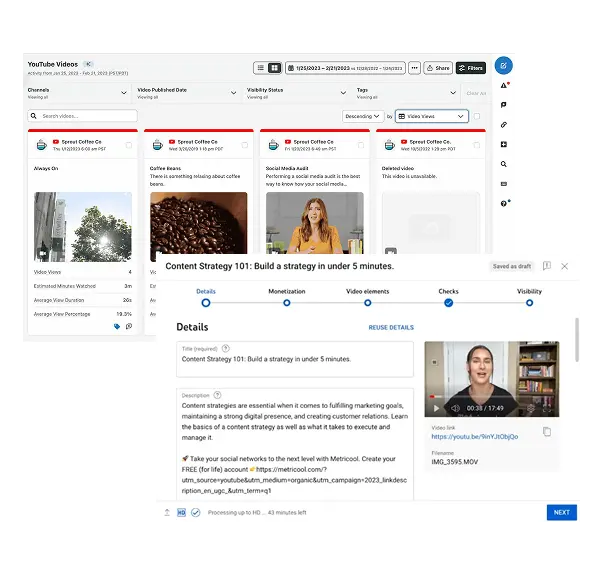The height and width of the screenshot is (570, 600).
Task: Open the alerts warning triangle icon
Action: coord(504,85)
